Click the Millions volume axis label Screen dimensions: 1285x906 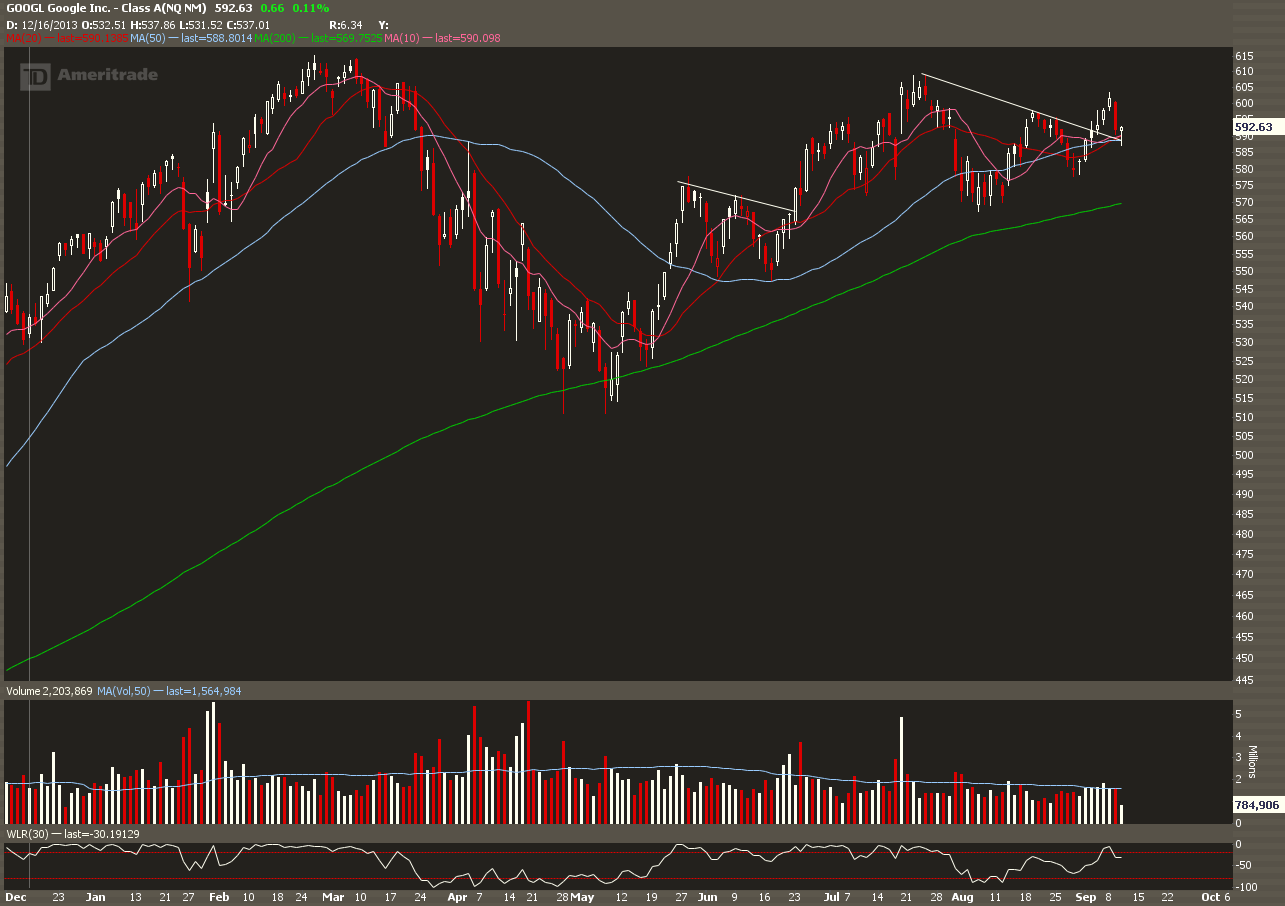pos(1254,762)
